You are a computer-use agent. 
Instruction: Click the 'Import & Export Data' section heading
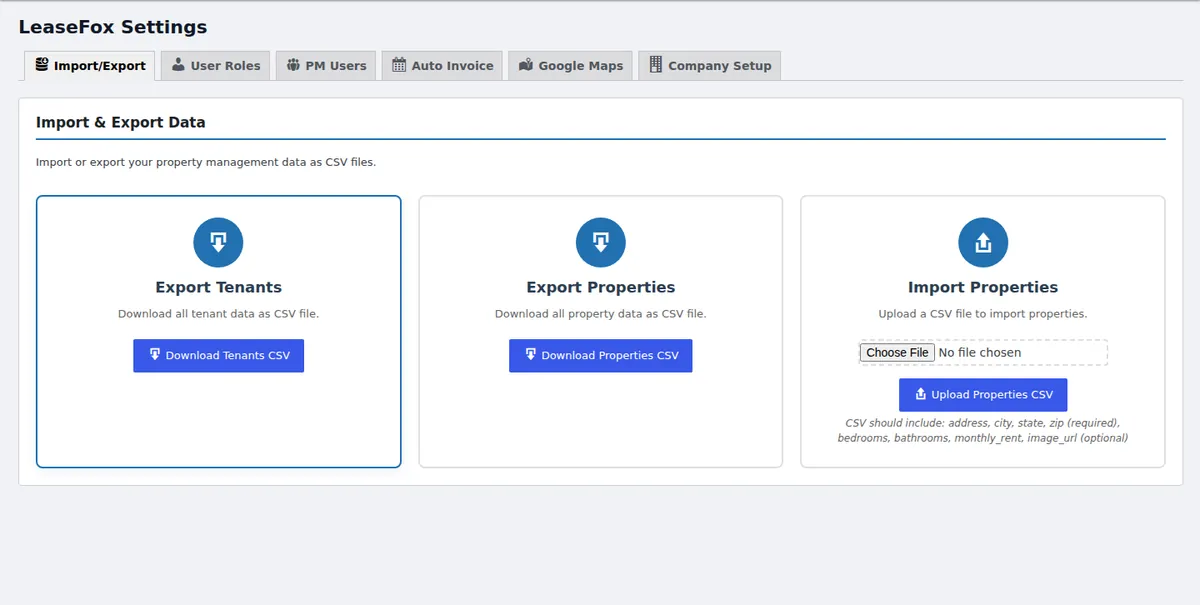coord(120,122)
